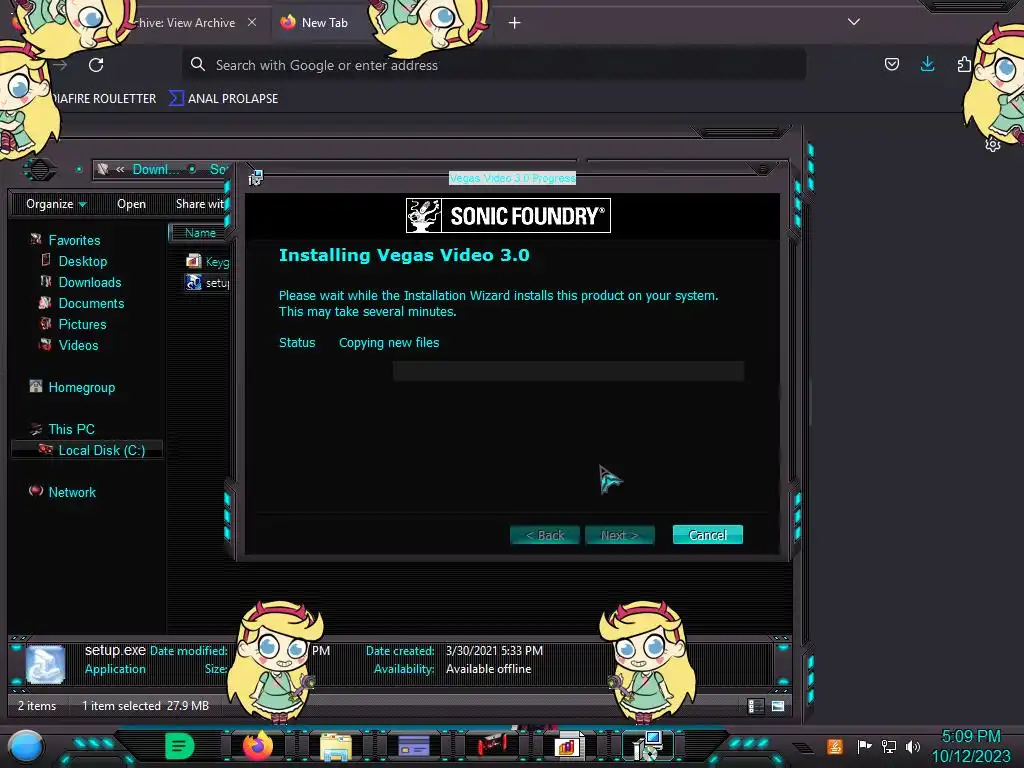Open Firefox from the taskbar
Screen dimensions: 1024x768
click(x=257, y=746)
